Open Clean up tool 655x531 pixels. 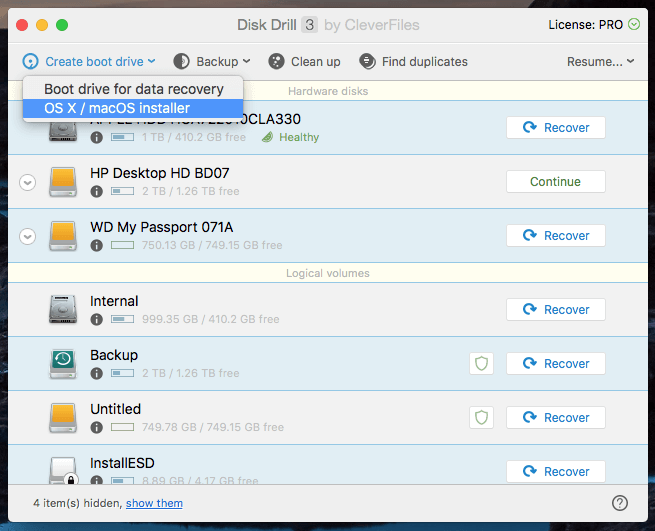pyautogui.click(x=305, y=62)
